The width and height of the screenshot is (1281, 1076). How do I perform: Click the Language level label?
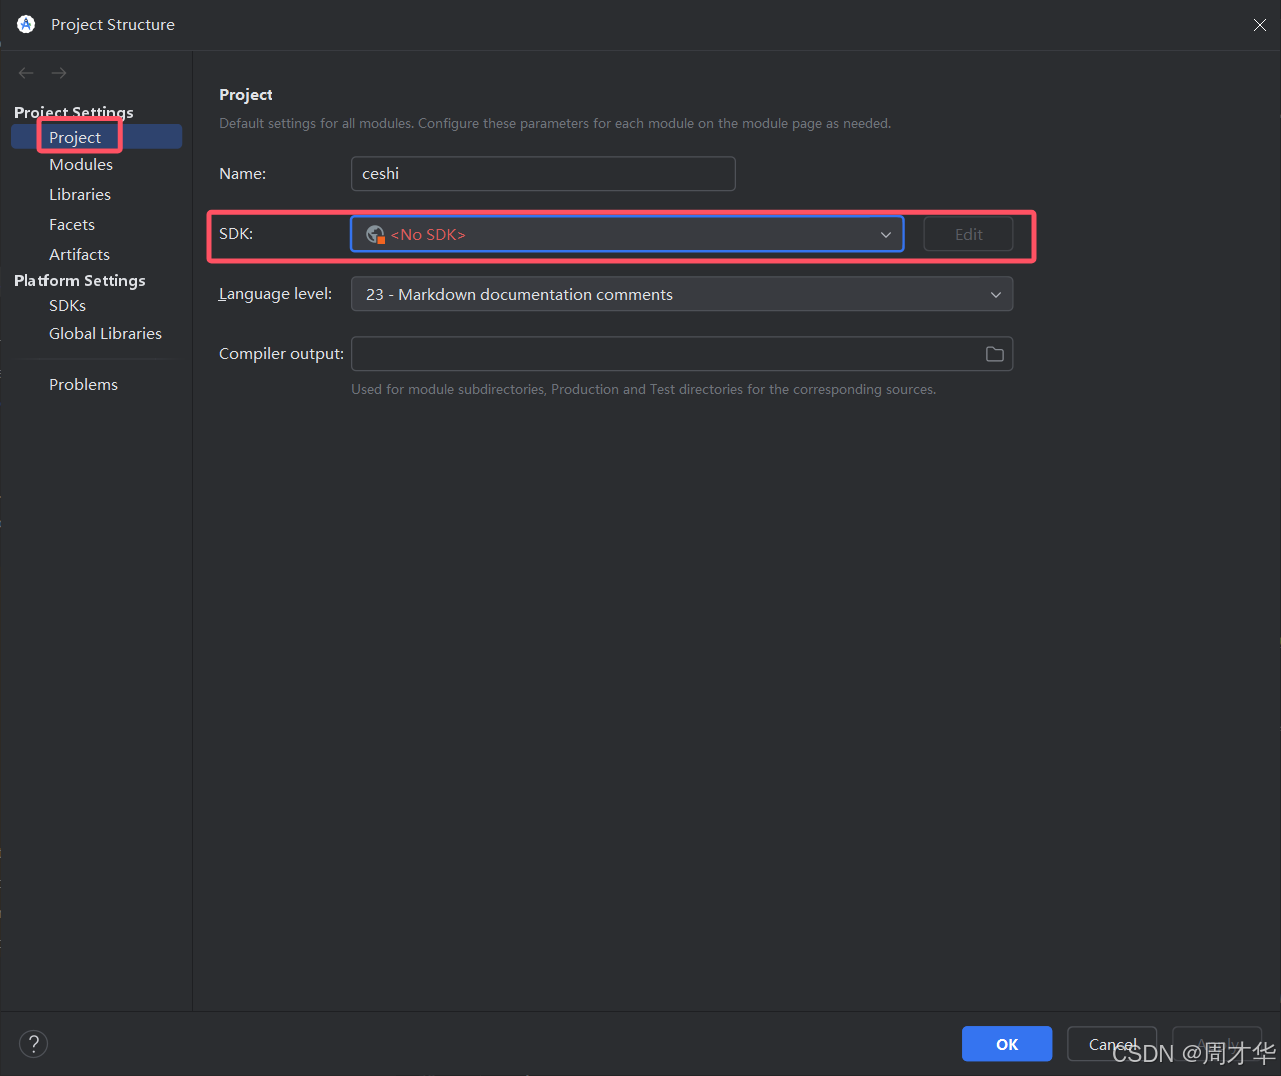275,294
